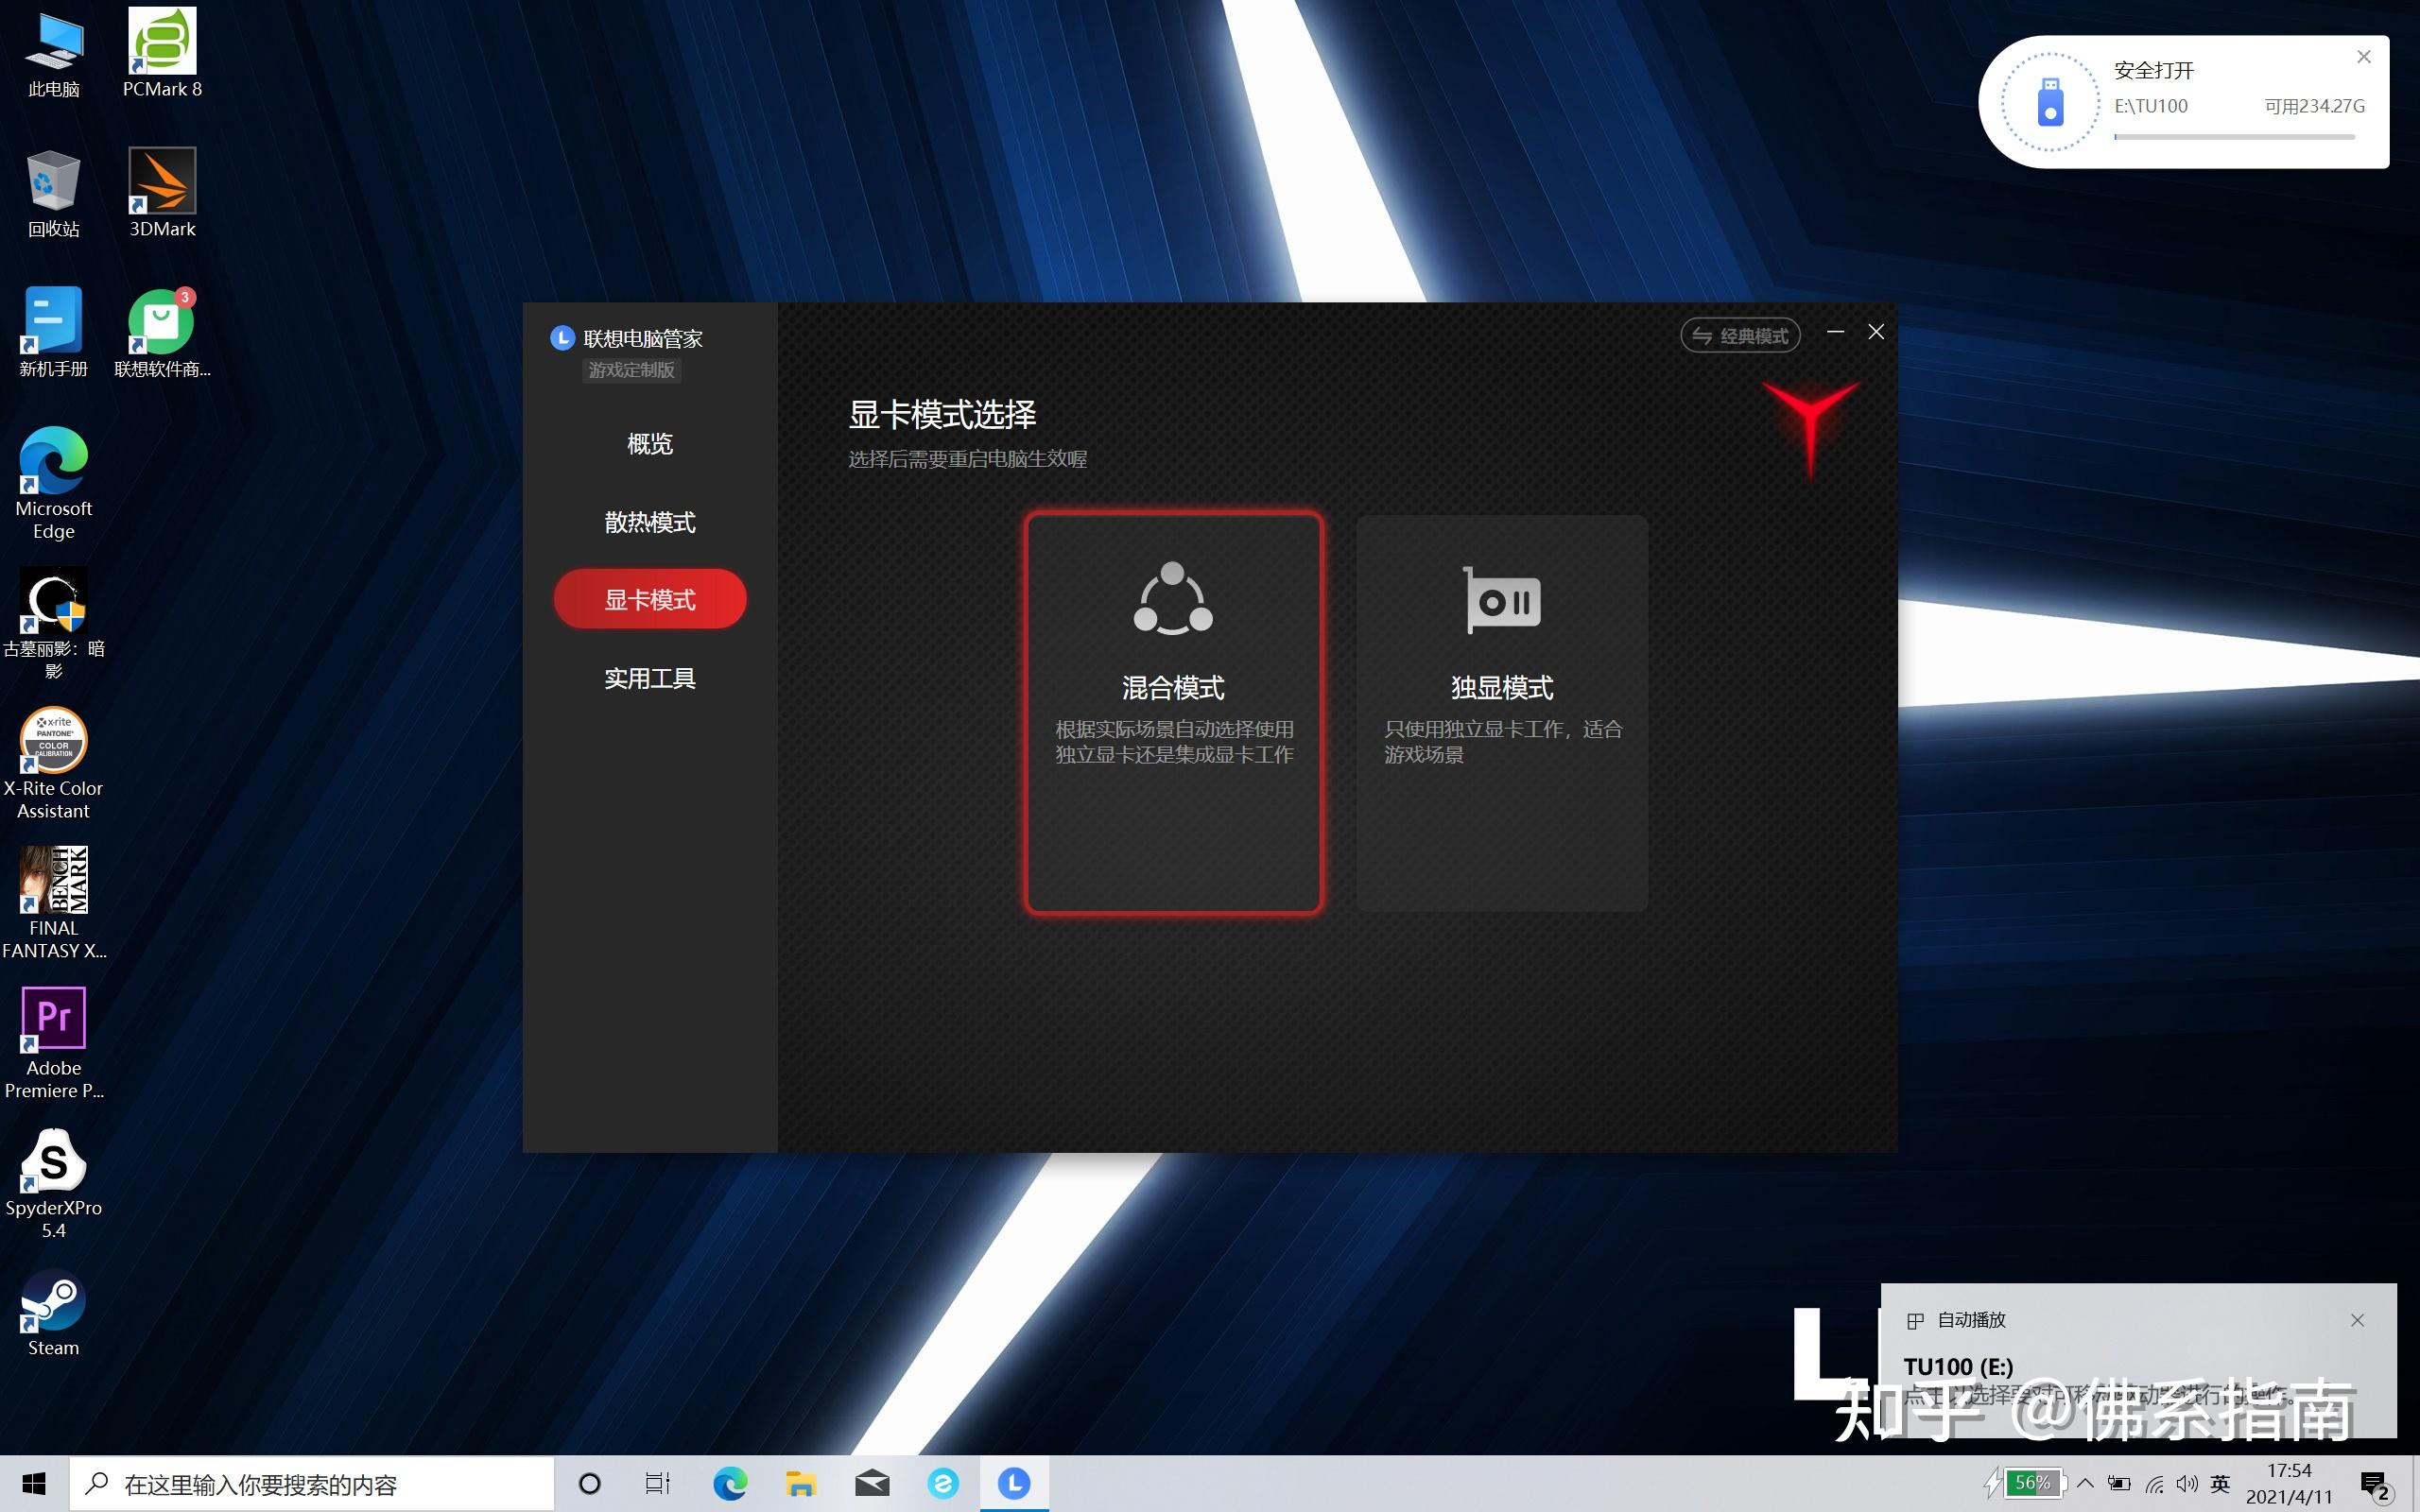Click 安全打开 to open the drive safely
2420x1512 pixels.
tap(2154, 71)
